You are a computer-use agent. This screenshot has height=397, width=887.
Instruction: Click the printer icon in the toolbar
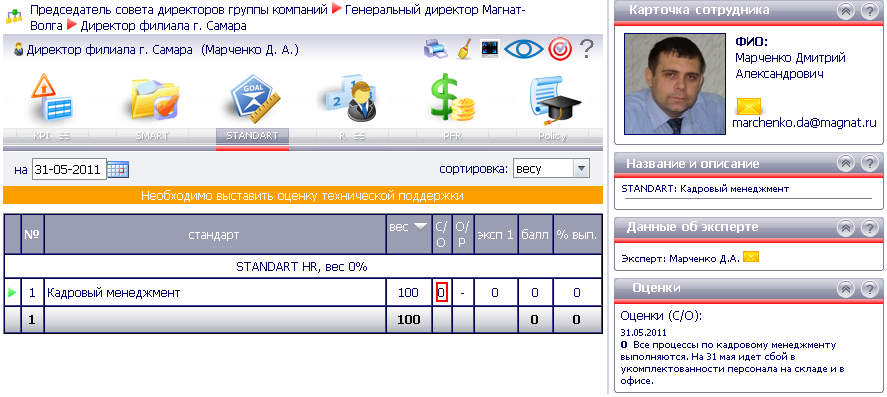[436, 49]
